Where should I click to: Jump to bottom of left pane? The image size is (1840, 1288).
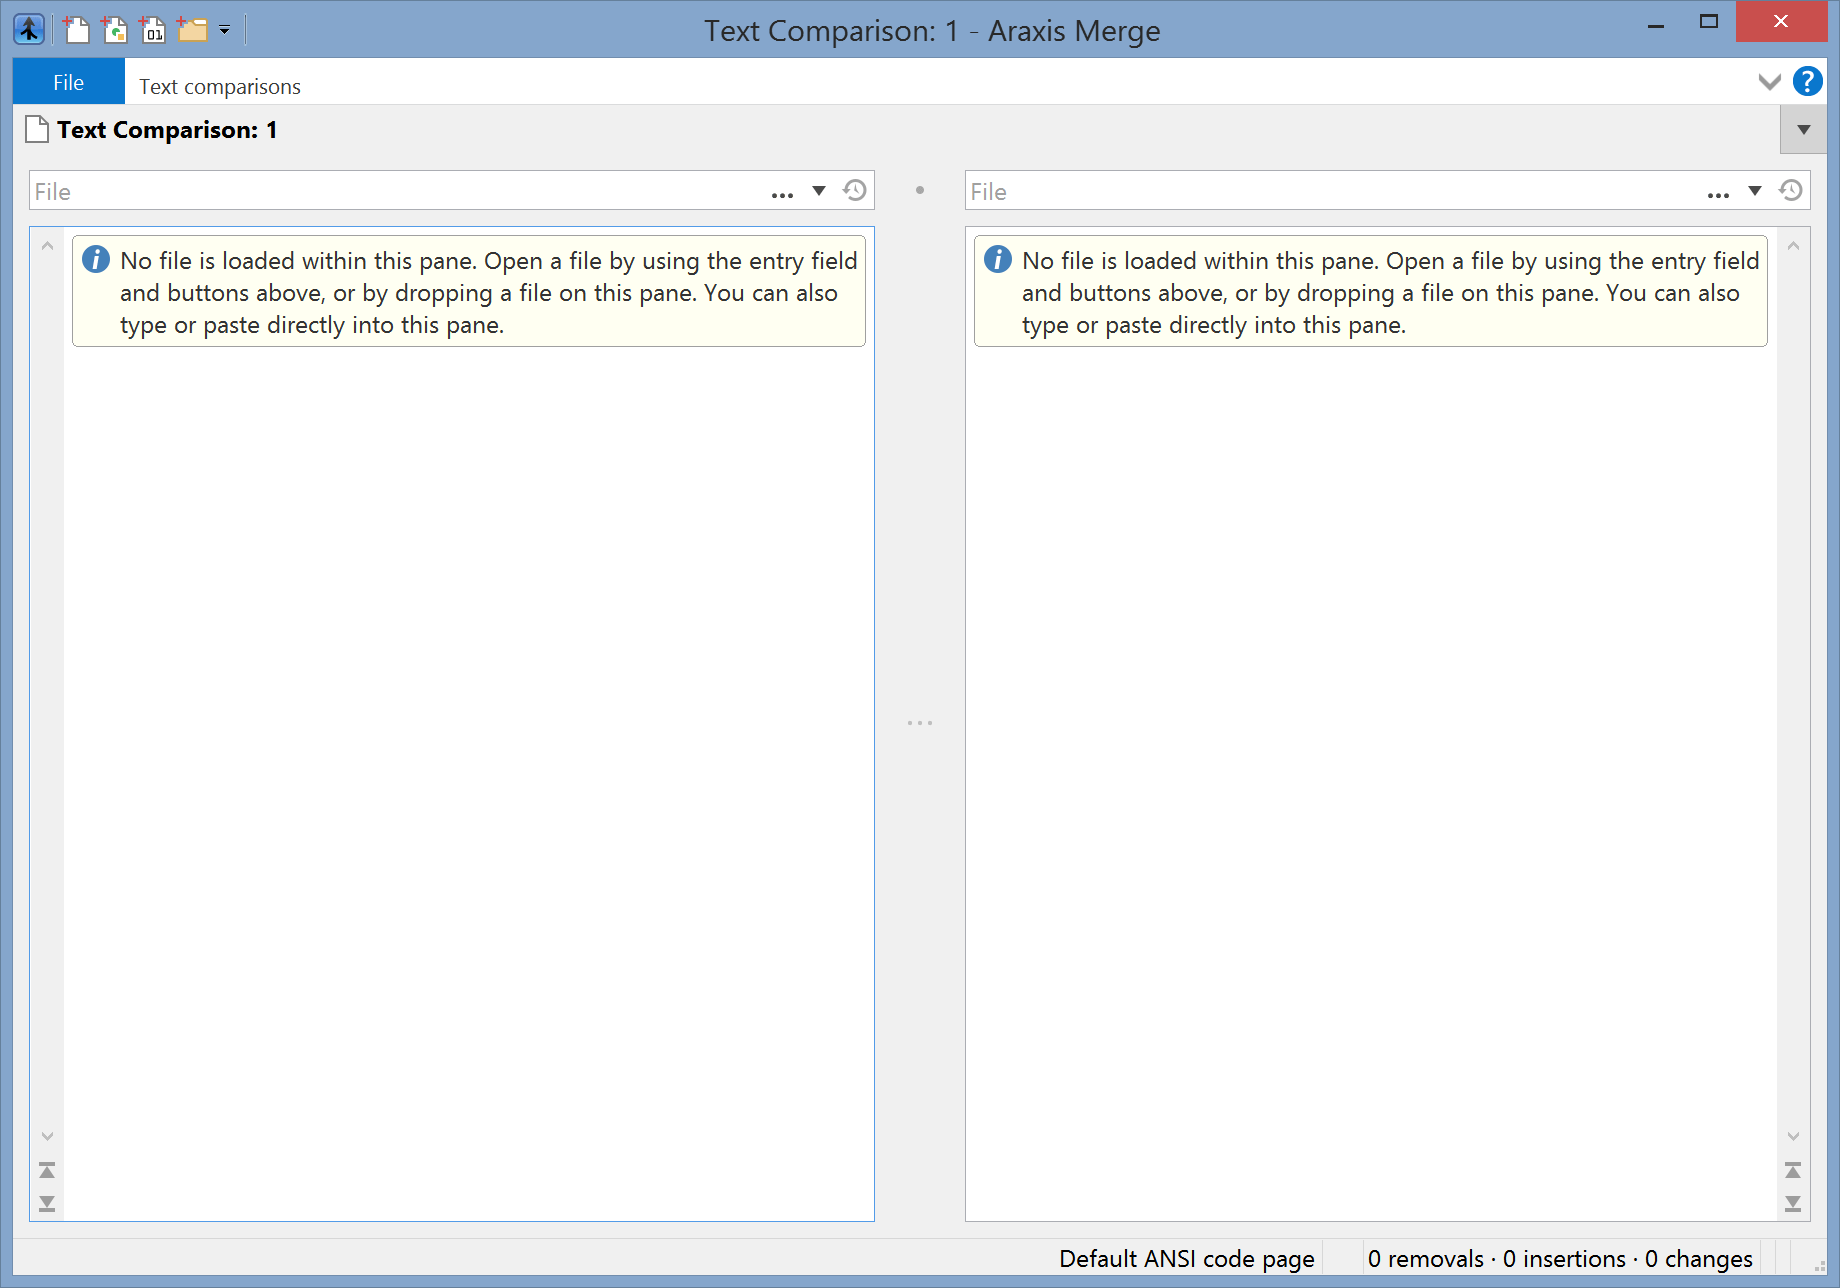47,1203
